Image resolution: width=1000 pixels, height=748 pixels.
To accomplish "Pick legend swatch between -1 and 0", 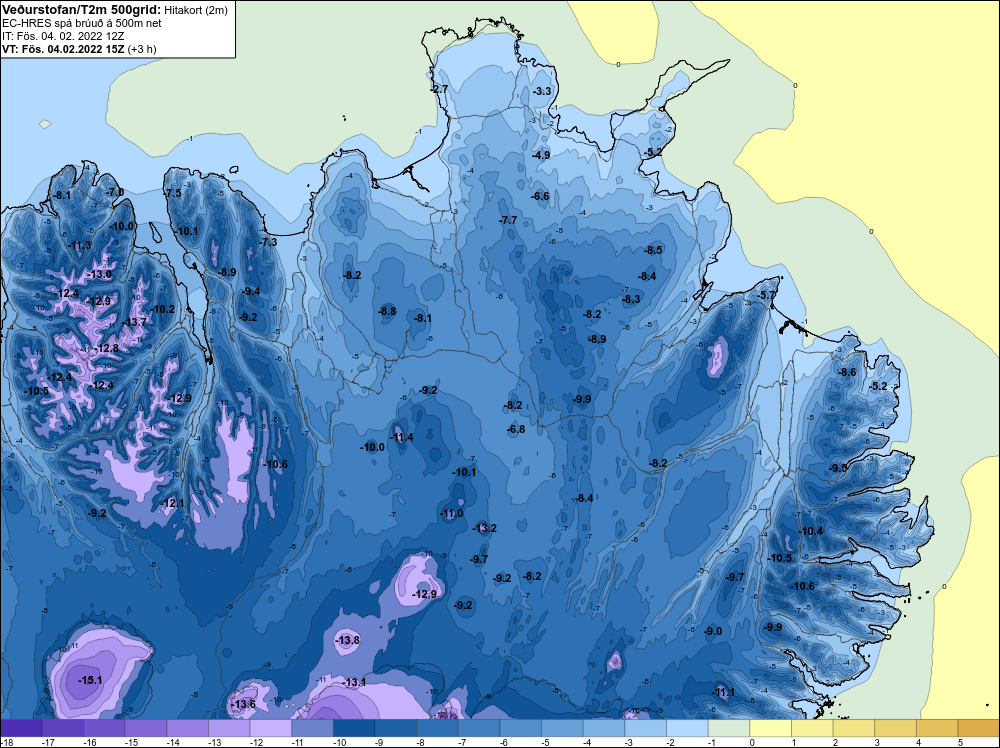I will (728, 728).
